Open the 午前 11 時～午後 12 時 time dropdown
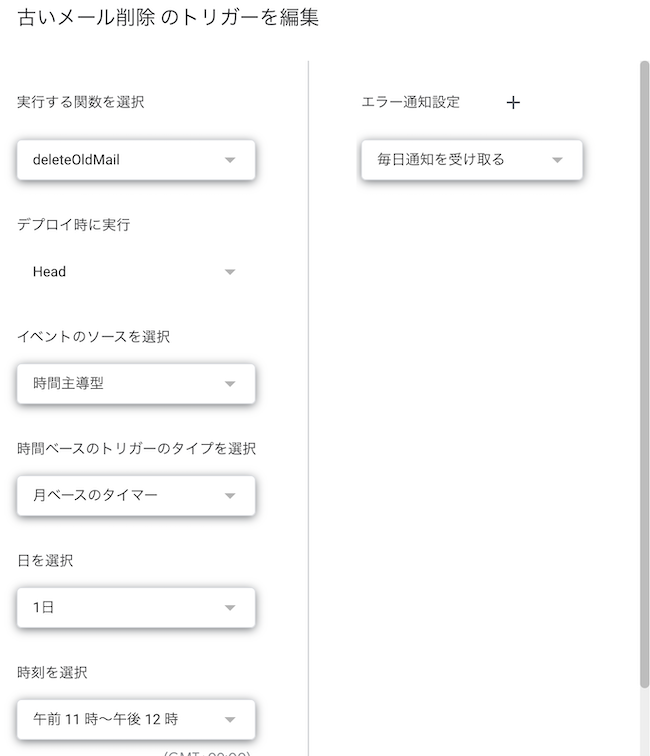 120,719
